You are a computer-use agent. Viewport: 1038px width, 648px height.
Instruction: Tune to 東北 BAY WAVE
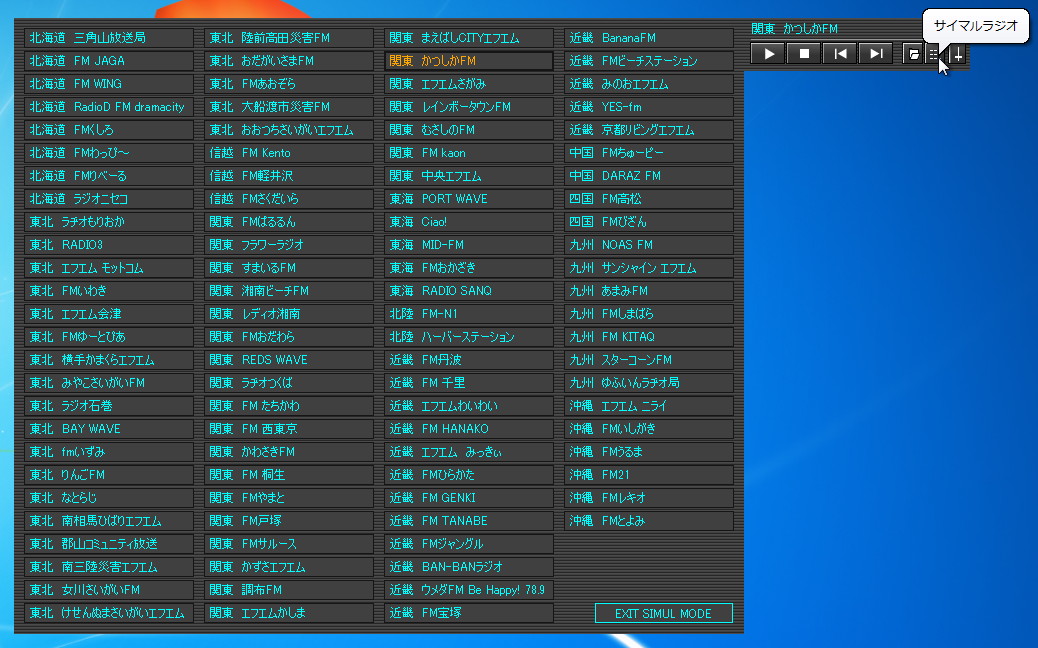click(x=109, y=429)
